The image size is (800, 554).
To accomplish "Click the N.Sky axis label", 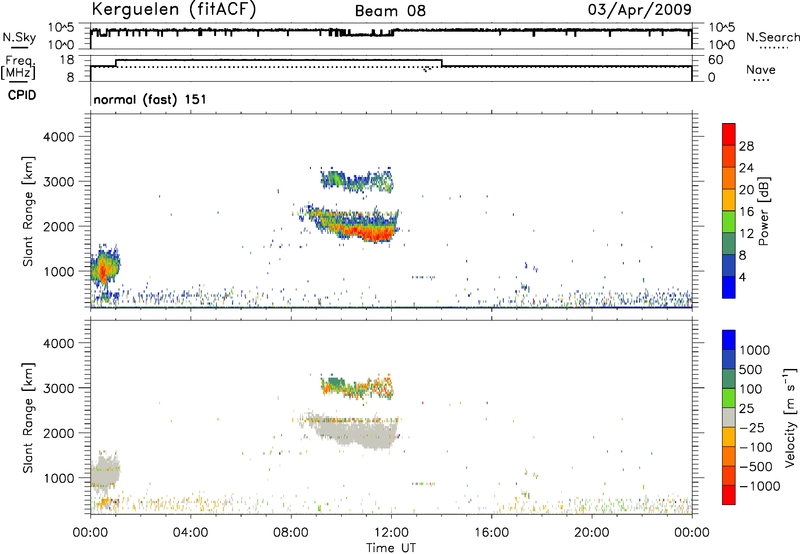I will coord(19,37).
